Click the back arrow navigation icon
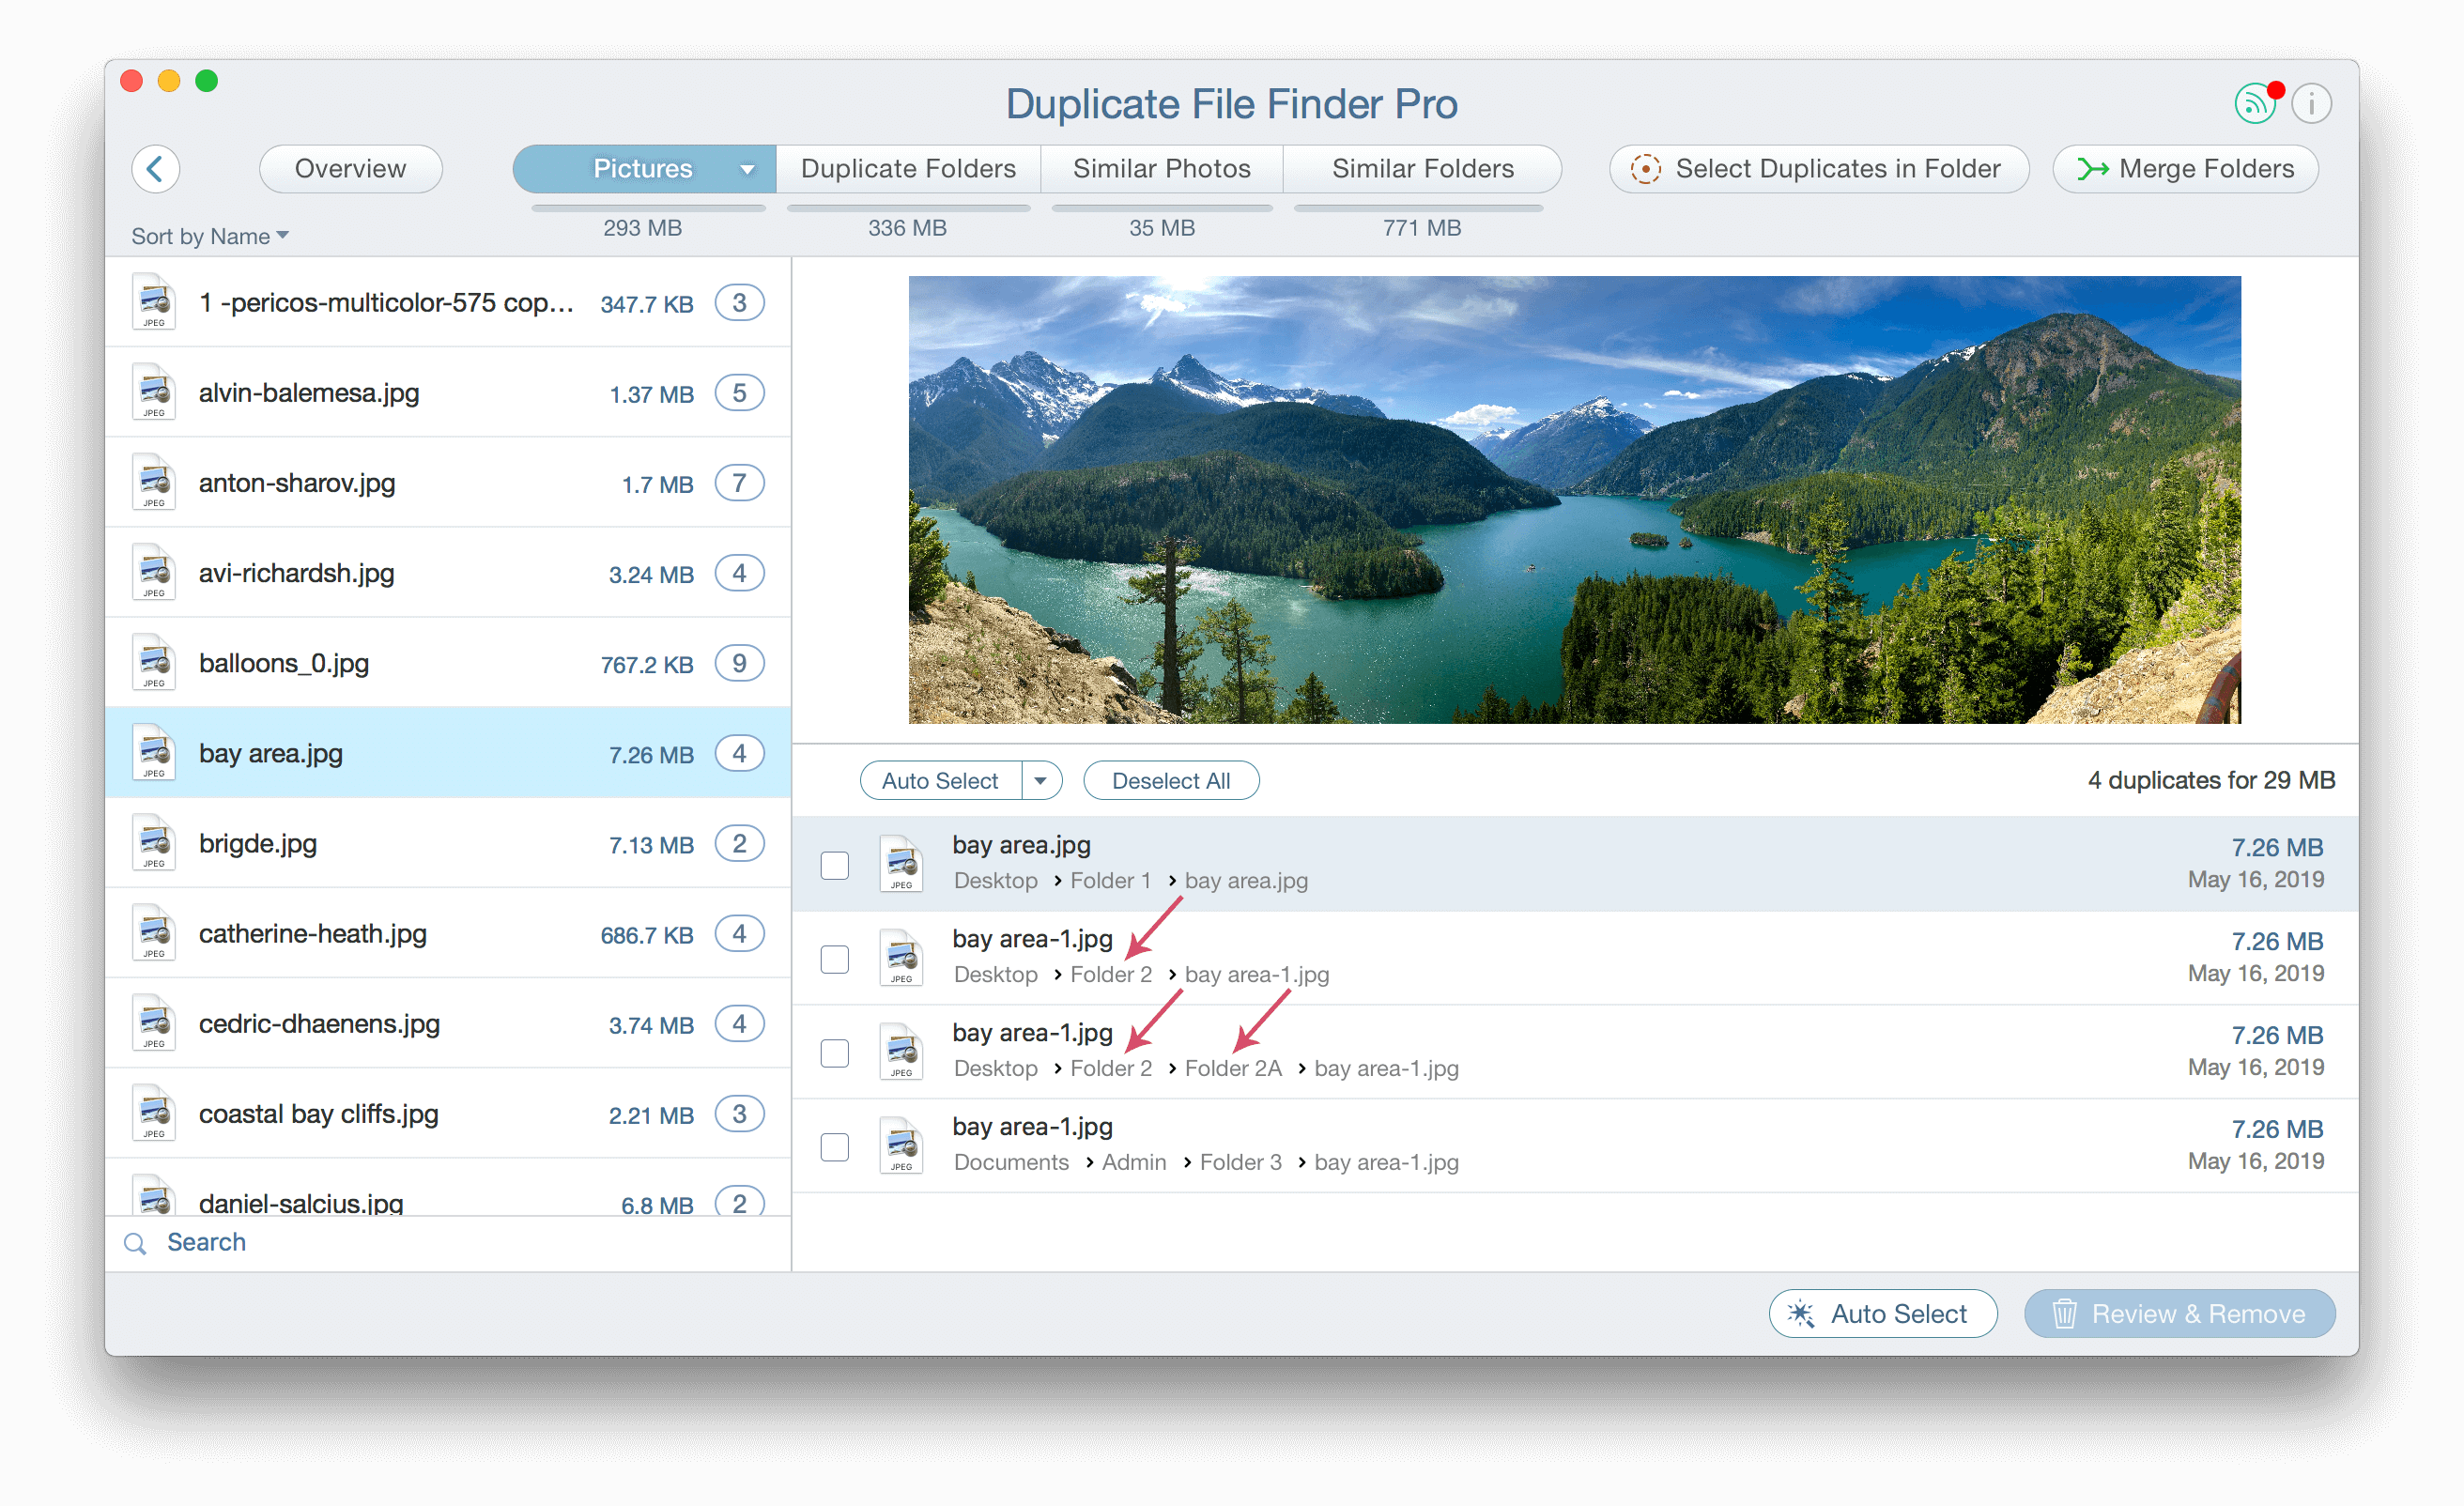2464x1506 pixels. pyautogui.click(x=161, y=167)
